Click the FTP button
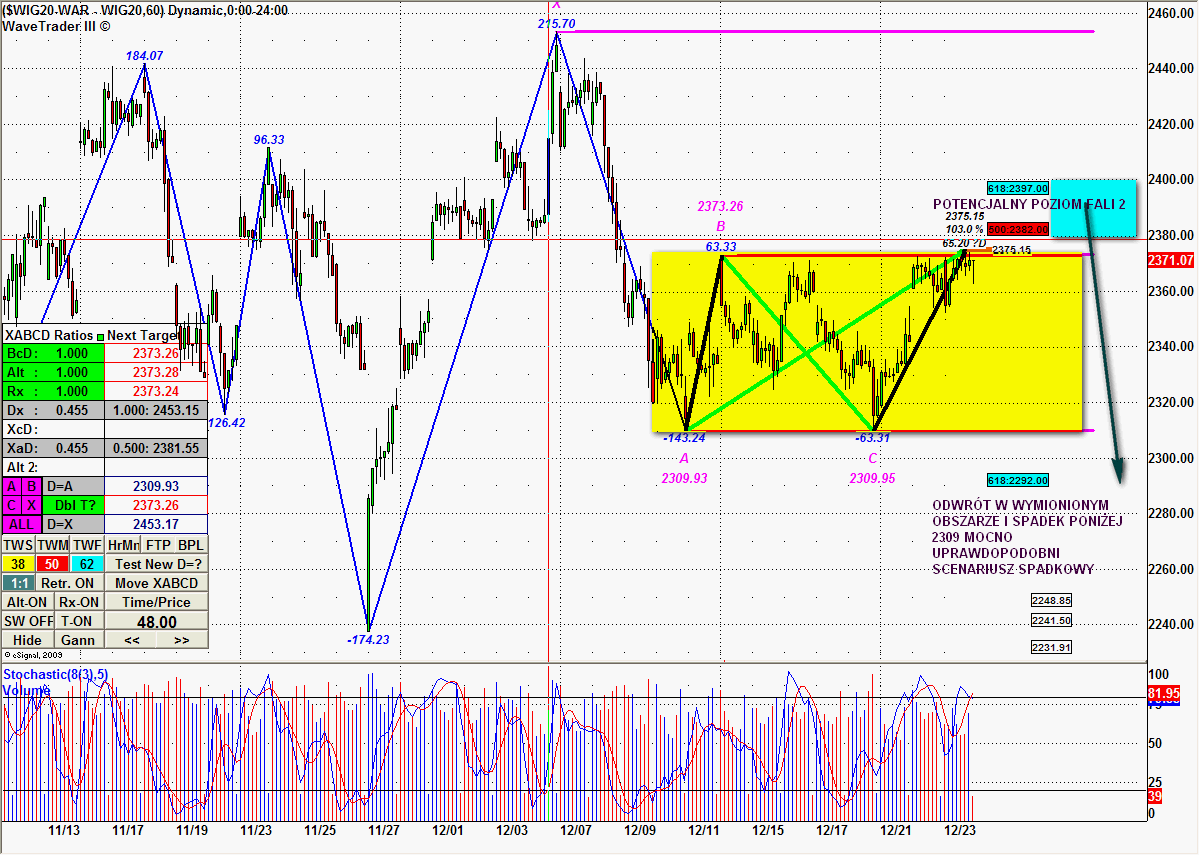The image size is (1199, 855). 157,545
